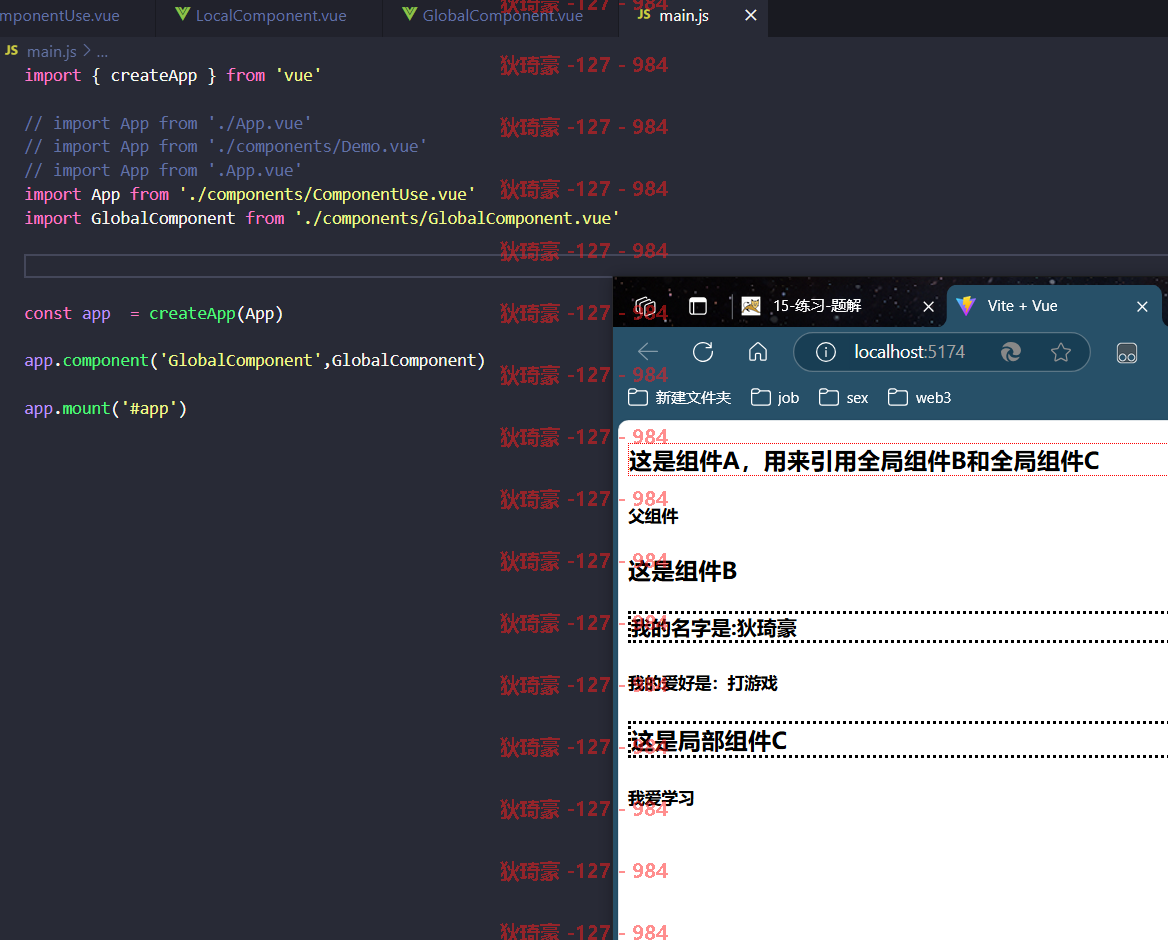The height and width of the screenshot is (940, 1168).
Task: Click the './components/ComponentUse.vue' import path
Action: click(327, 194)
